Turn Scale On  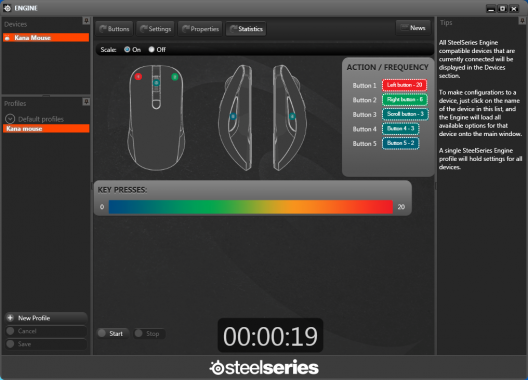(x=127, y=50)
